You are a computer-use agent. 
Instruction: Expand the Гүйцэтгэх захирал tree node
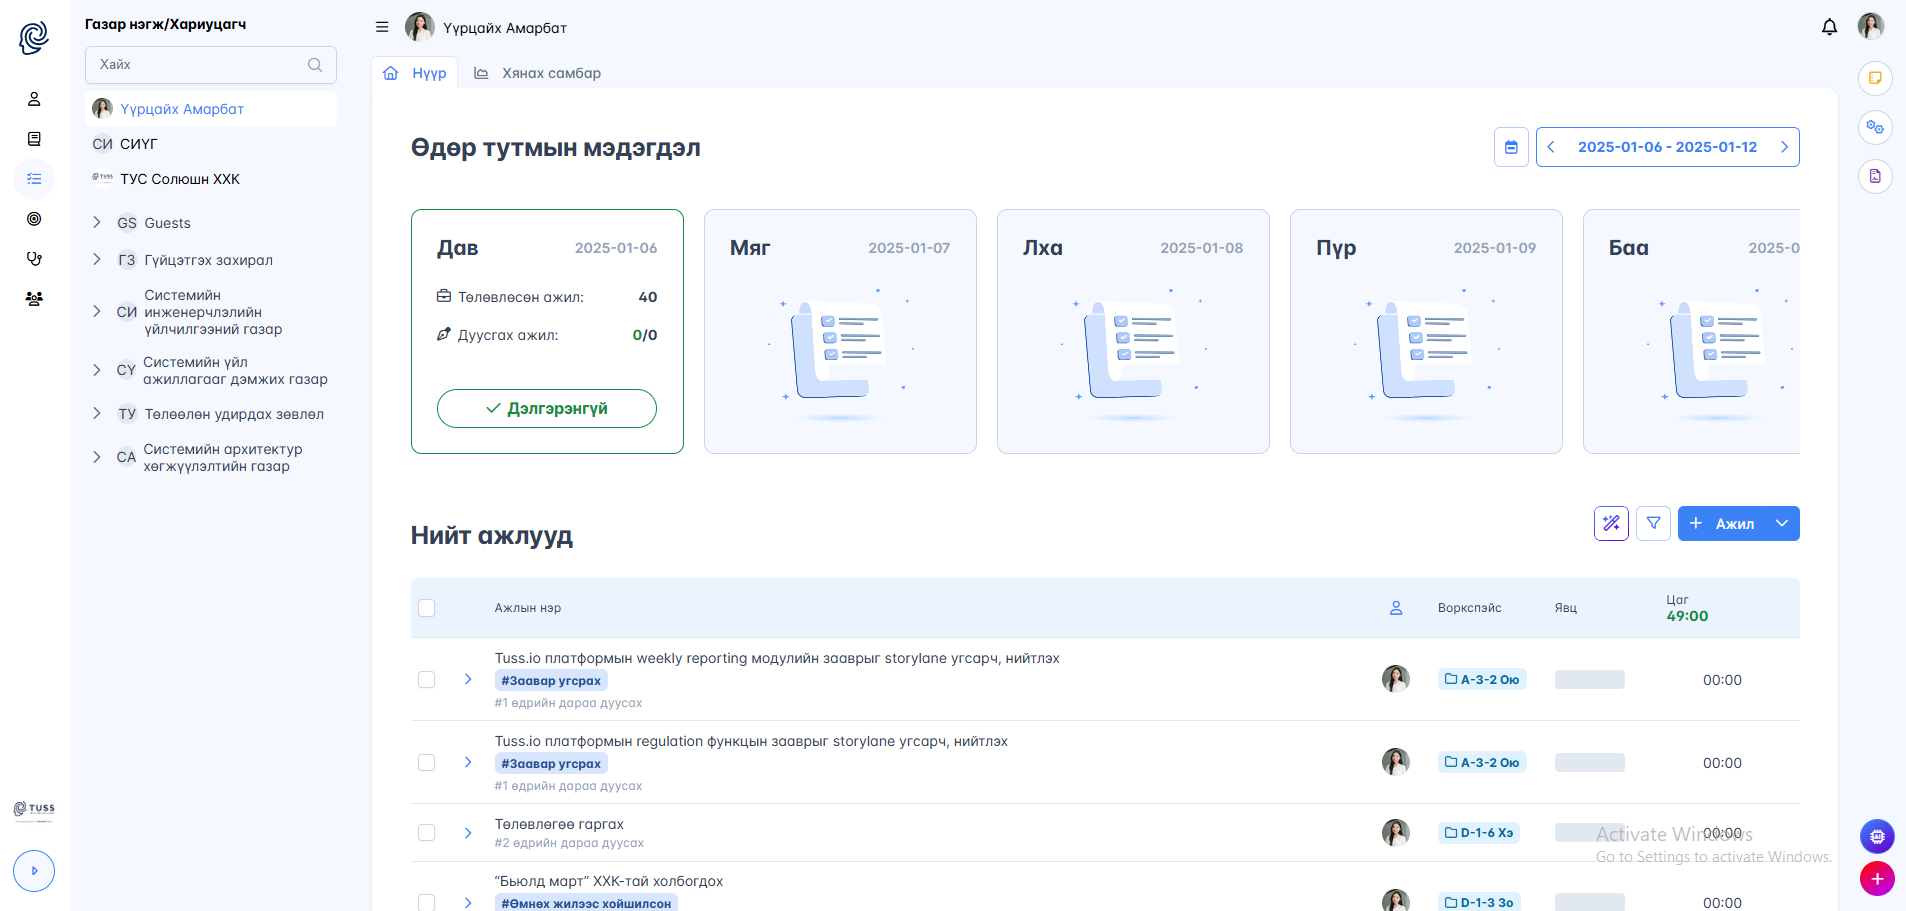[97, 260]
